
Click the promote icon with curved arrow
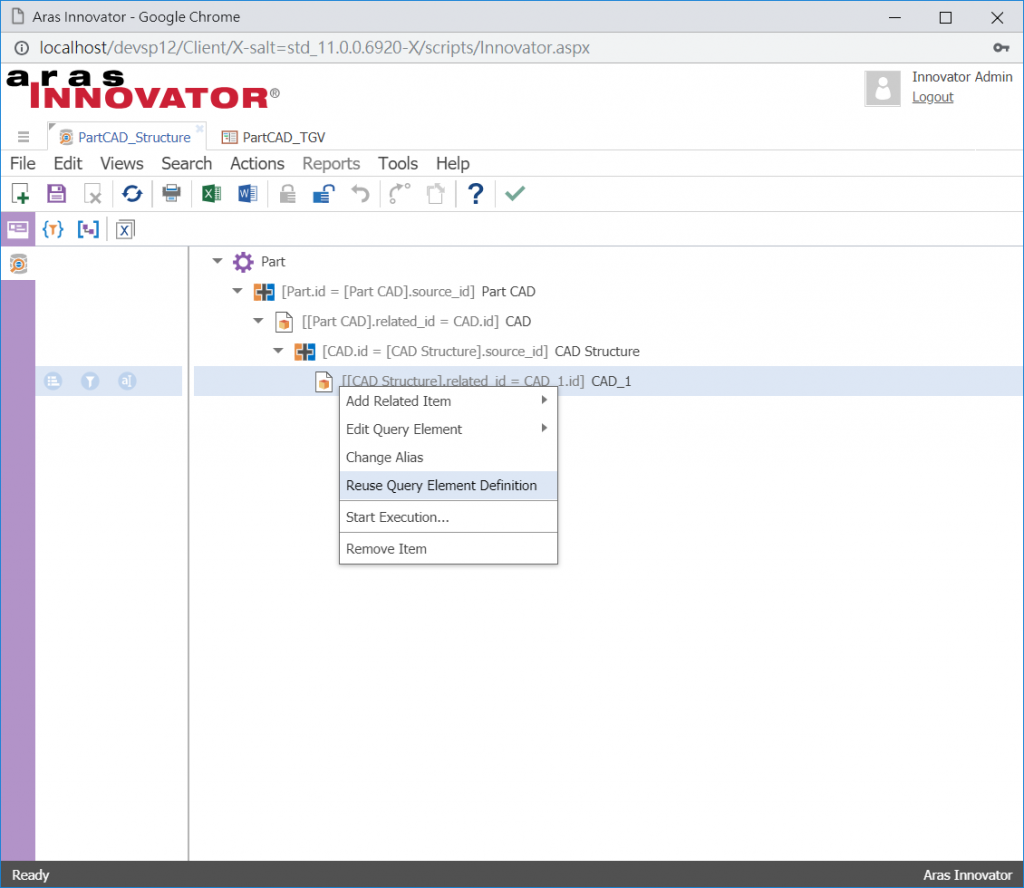tap(398, 193)
